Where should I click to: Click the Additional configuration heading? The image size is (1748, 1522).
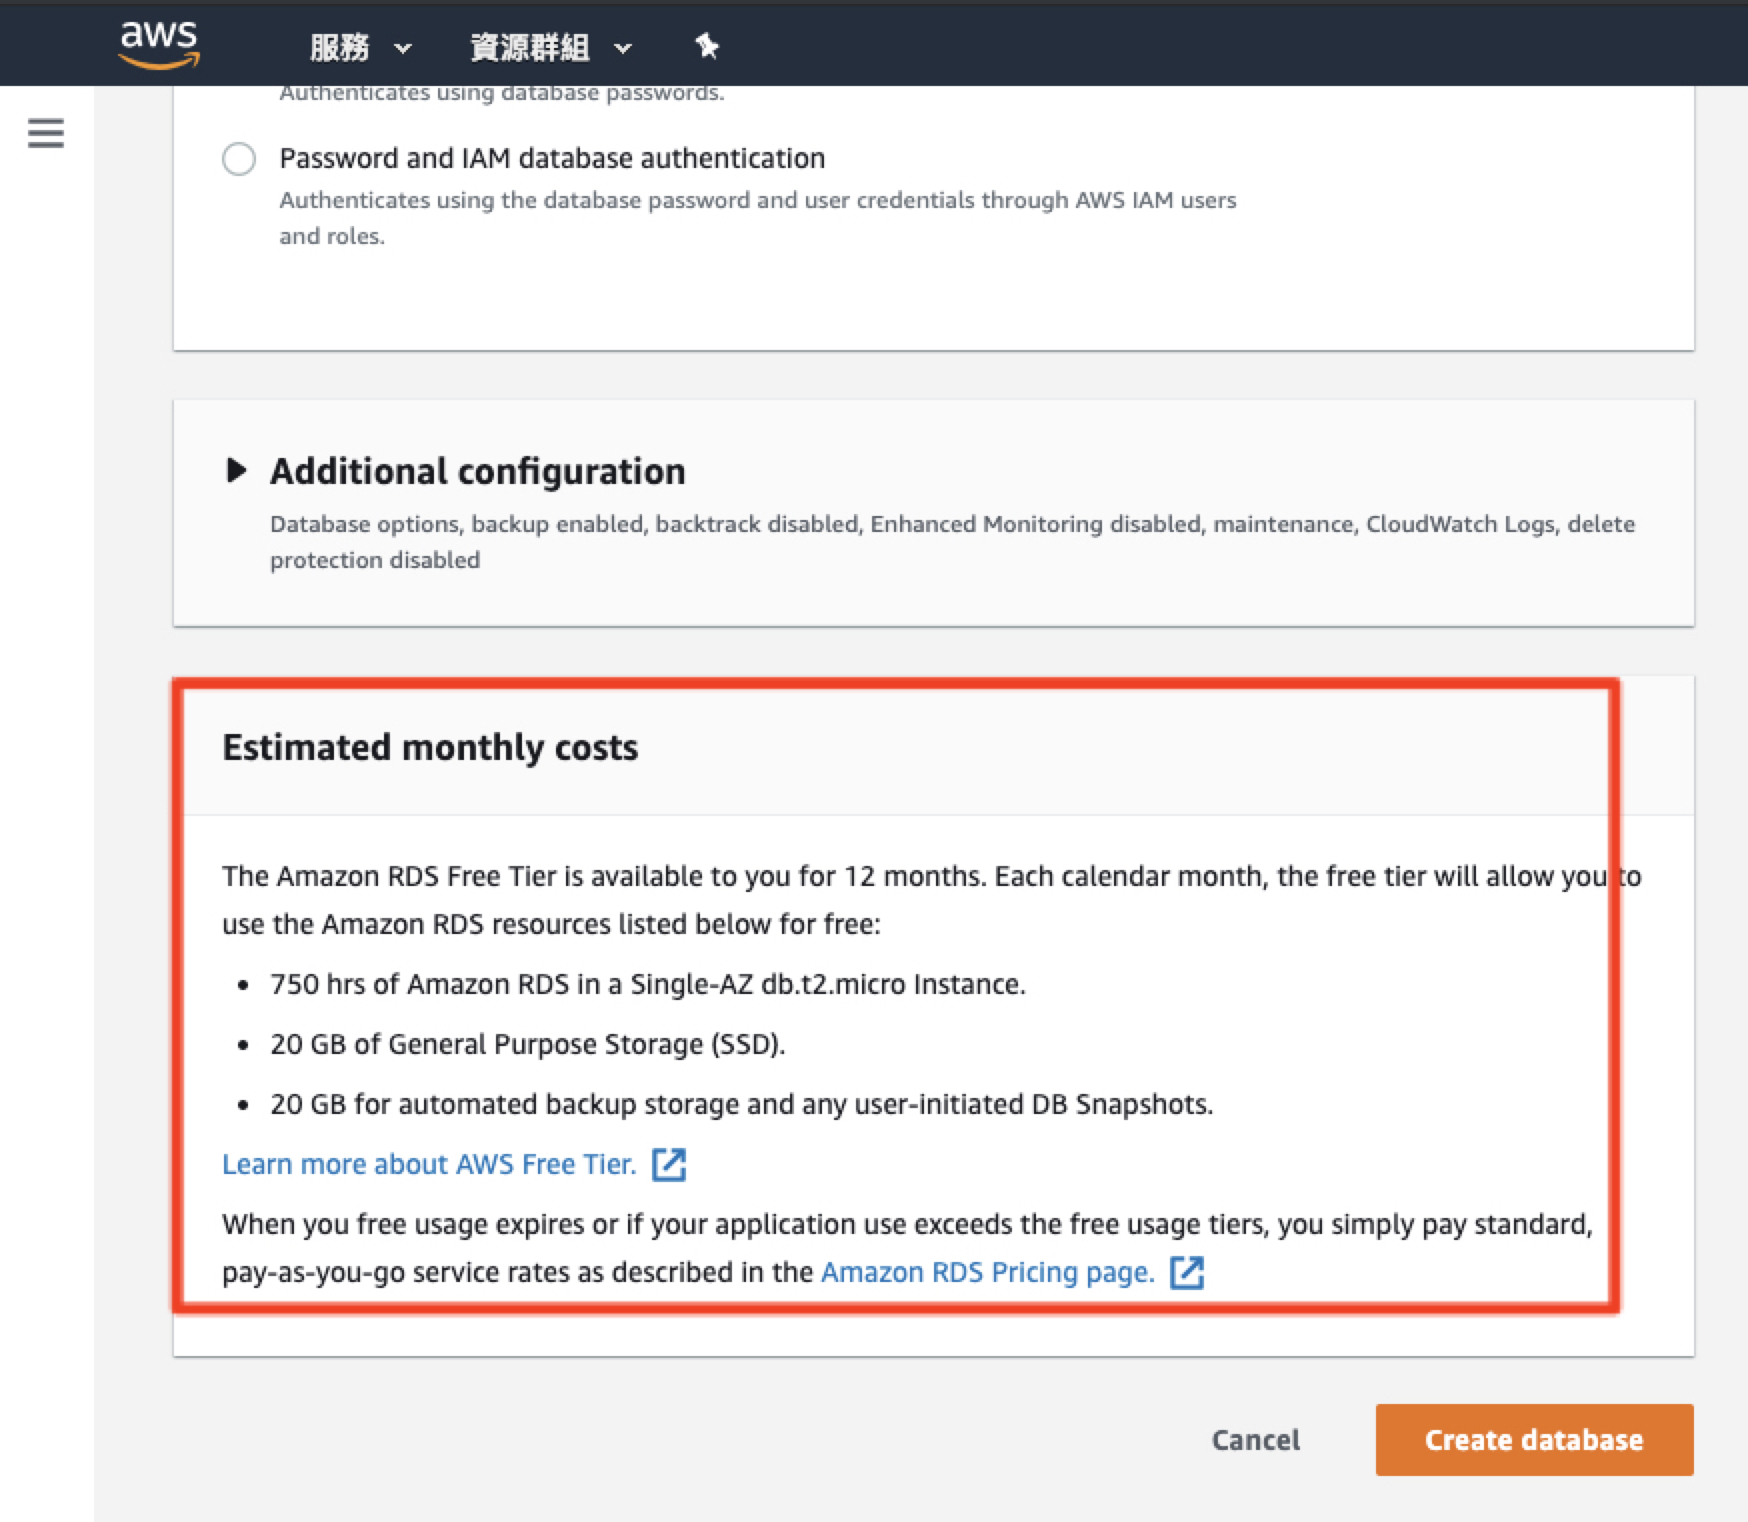click(478, 471)
